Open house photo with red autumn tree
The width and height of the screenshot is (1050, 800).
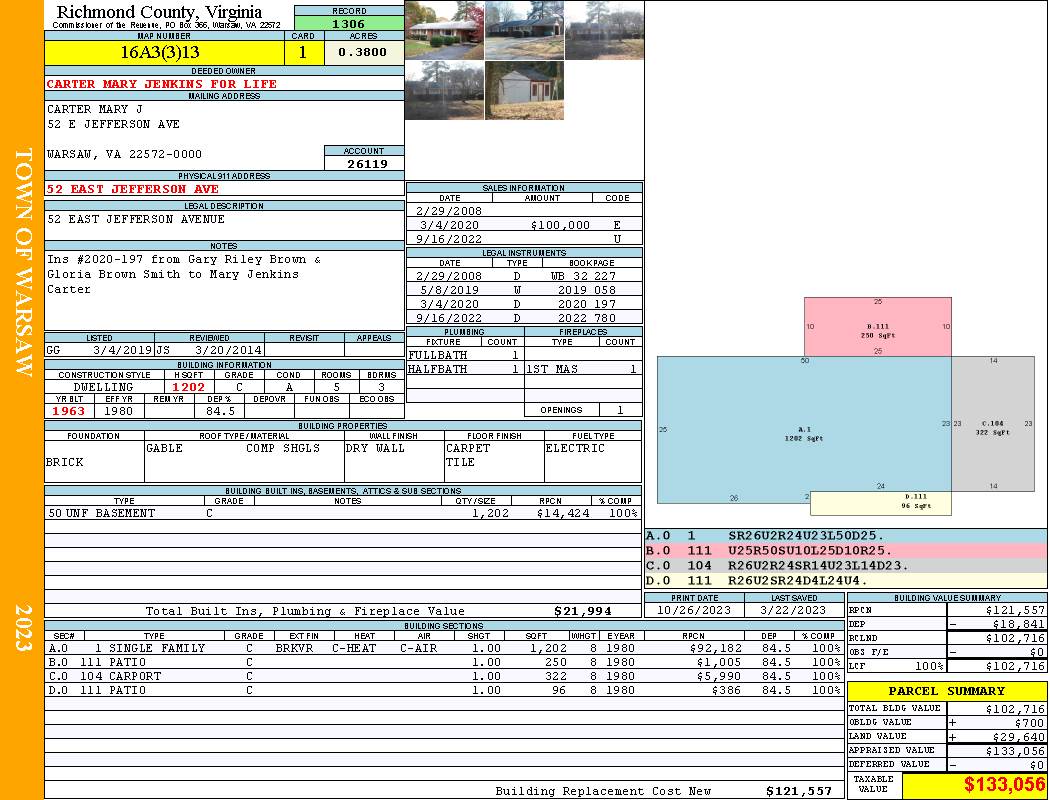[444, 30]
